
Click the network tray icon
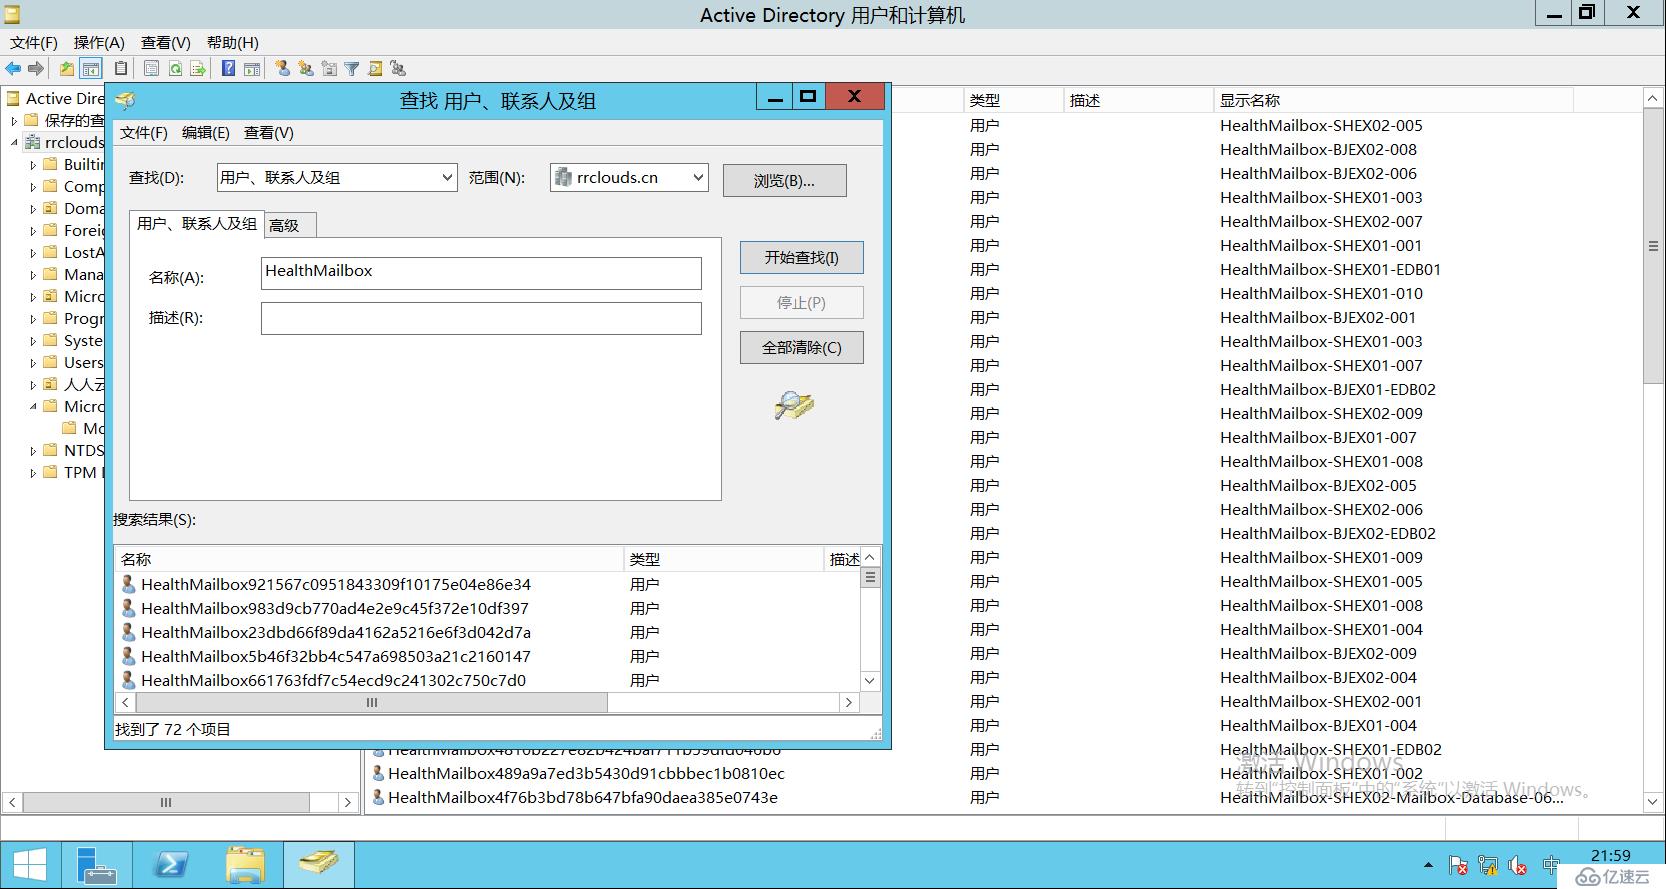(1488, 866)
